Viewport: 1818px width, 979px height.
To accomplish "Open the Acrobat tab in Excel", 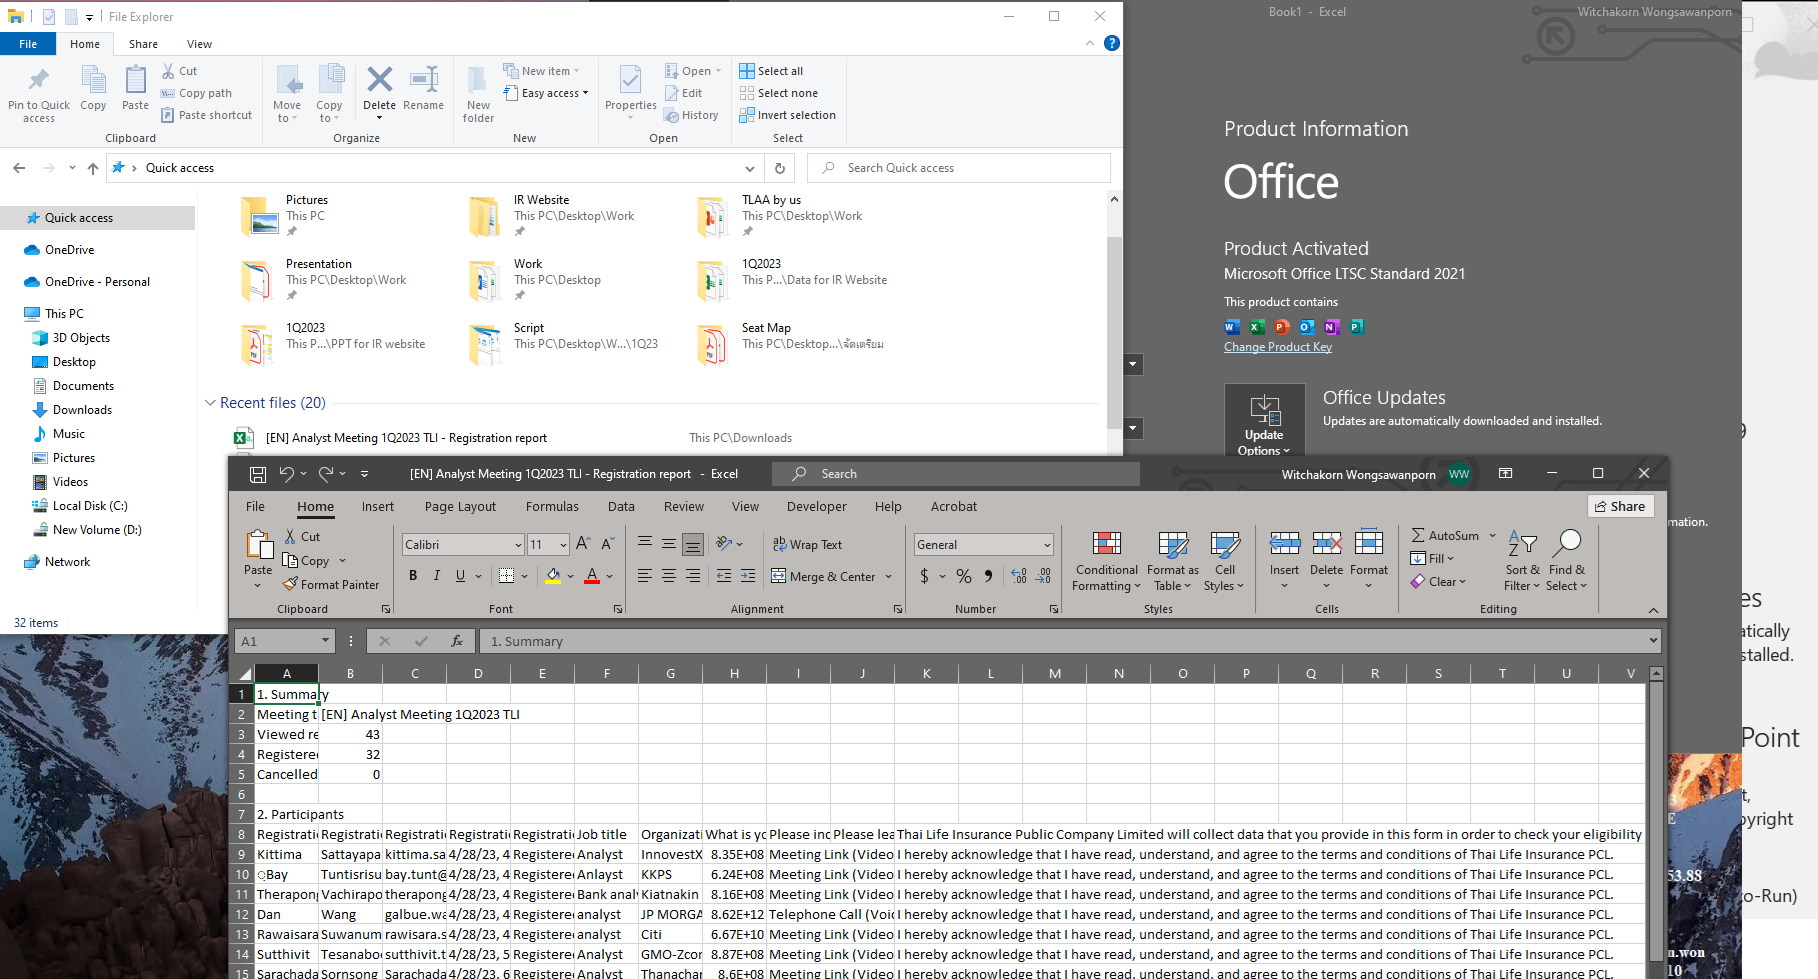I will click(953, 507).
